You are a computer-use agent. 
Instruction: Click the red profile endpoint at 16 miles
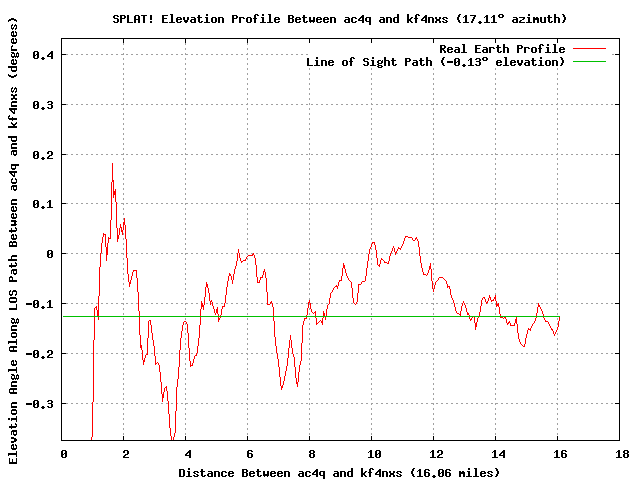coord(559,318)
